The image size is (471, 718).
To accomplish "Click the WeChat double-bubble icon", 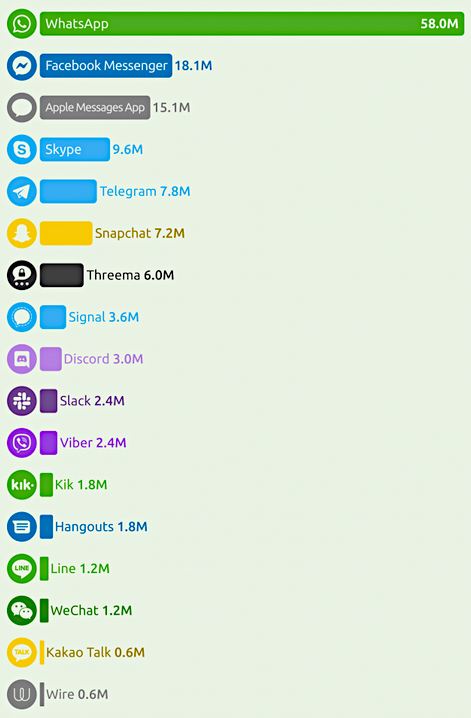I will coord(22,610).
